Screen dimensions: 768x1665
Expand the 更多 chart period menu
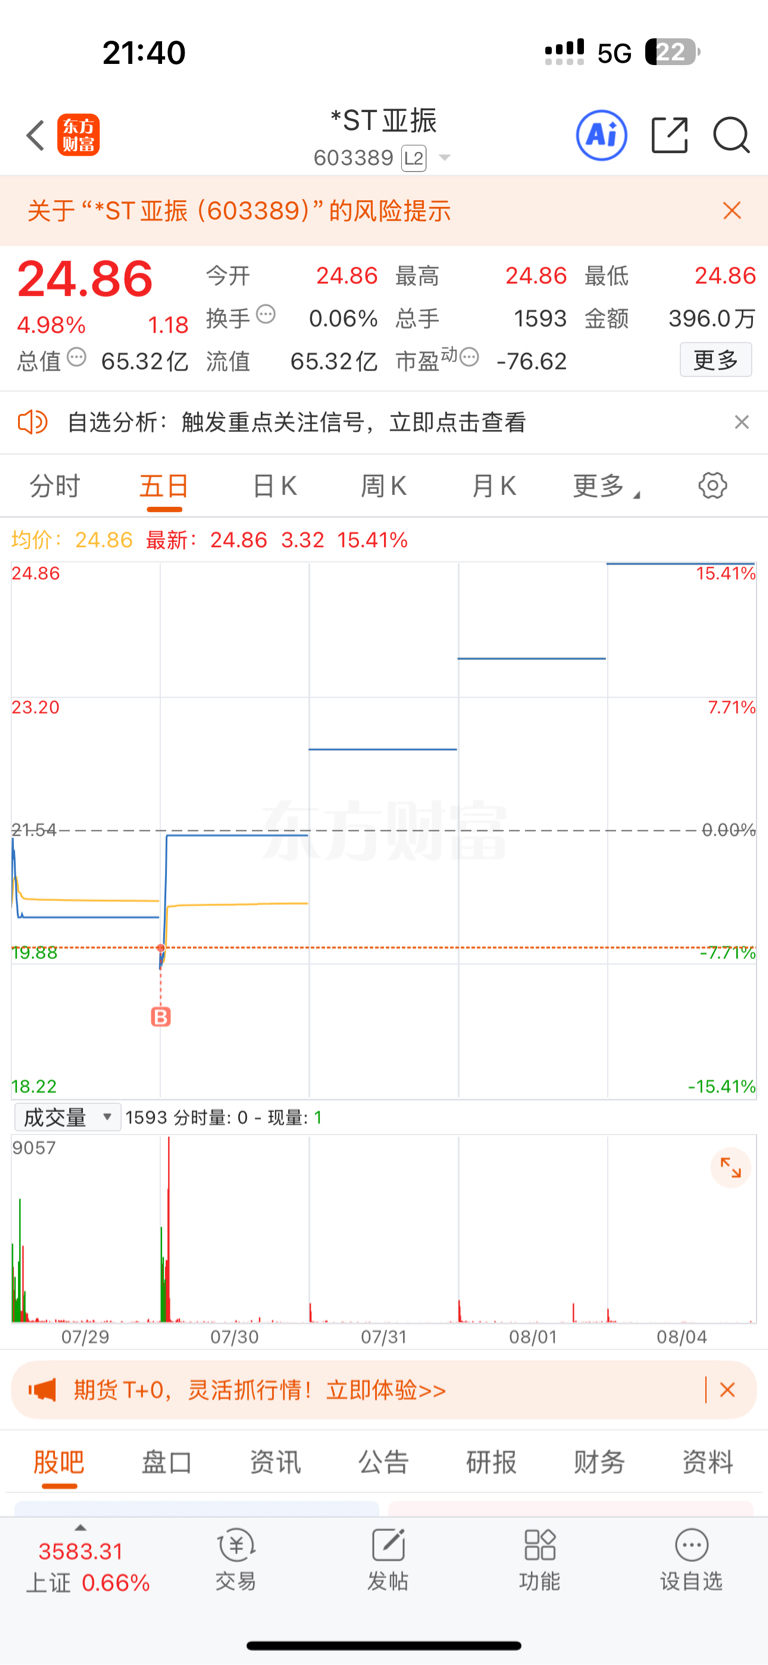click(606, 487)
